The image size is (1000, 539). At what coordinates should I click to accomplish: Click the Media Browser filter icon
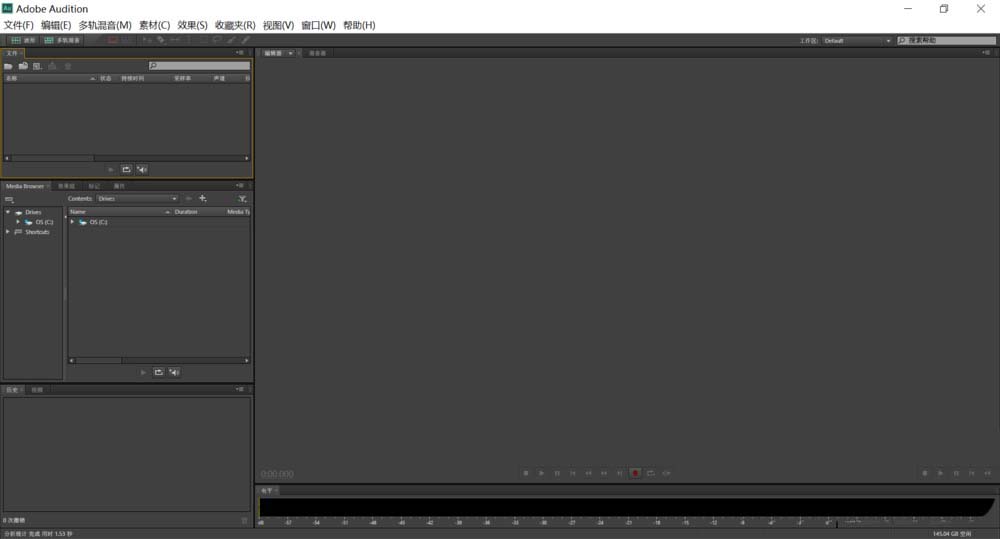(x=242, y=199)
